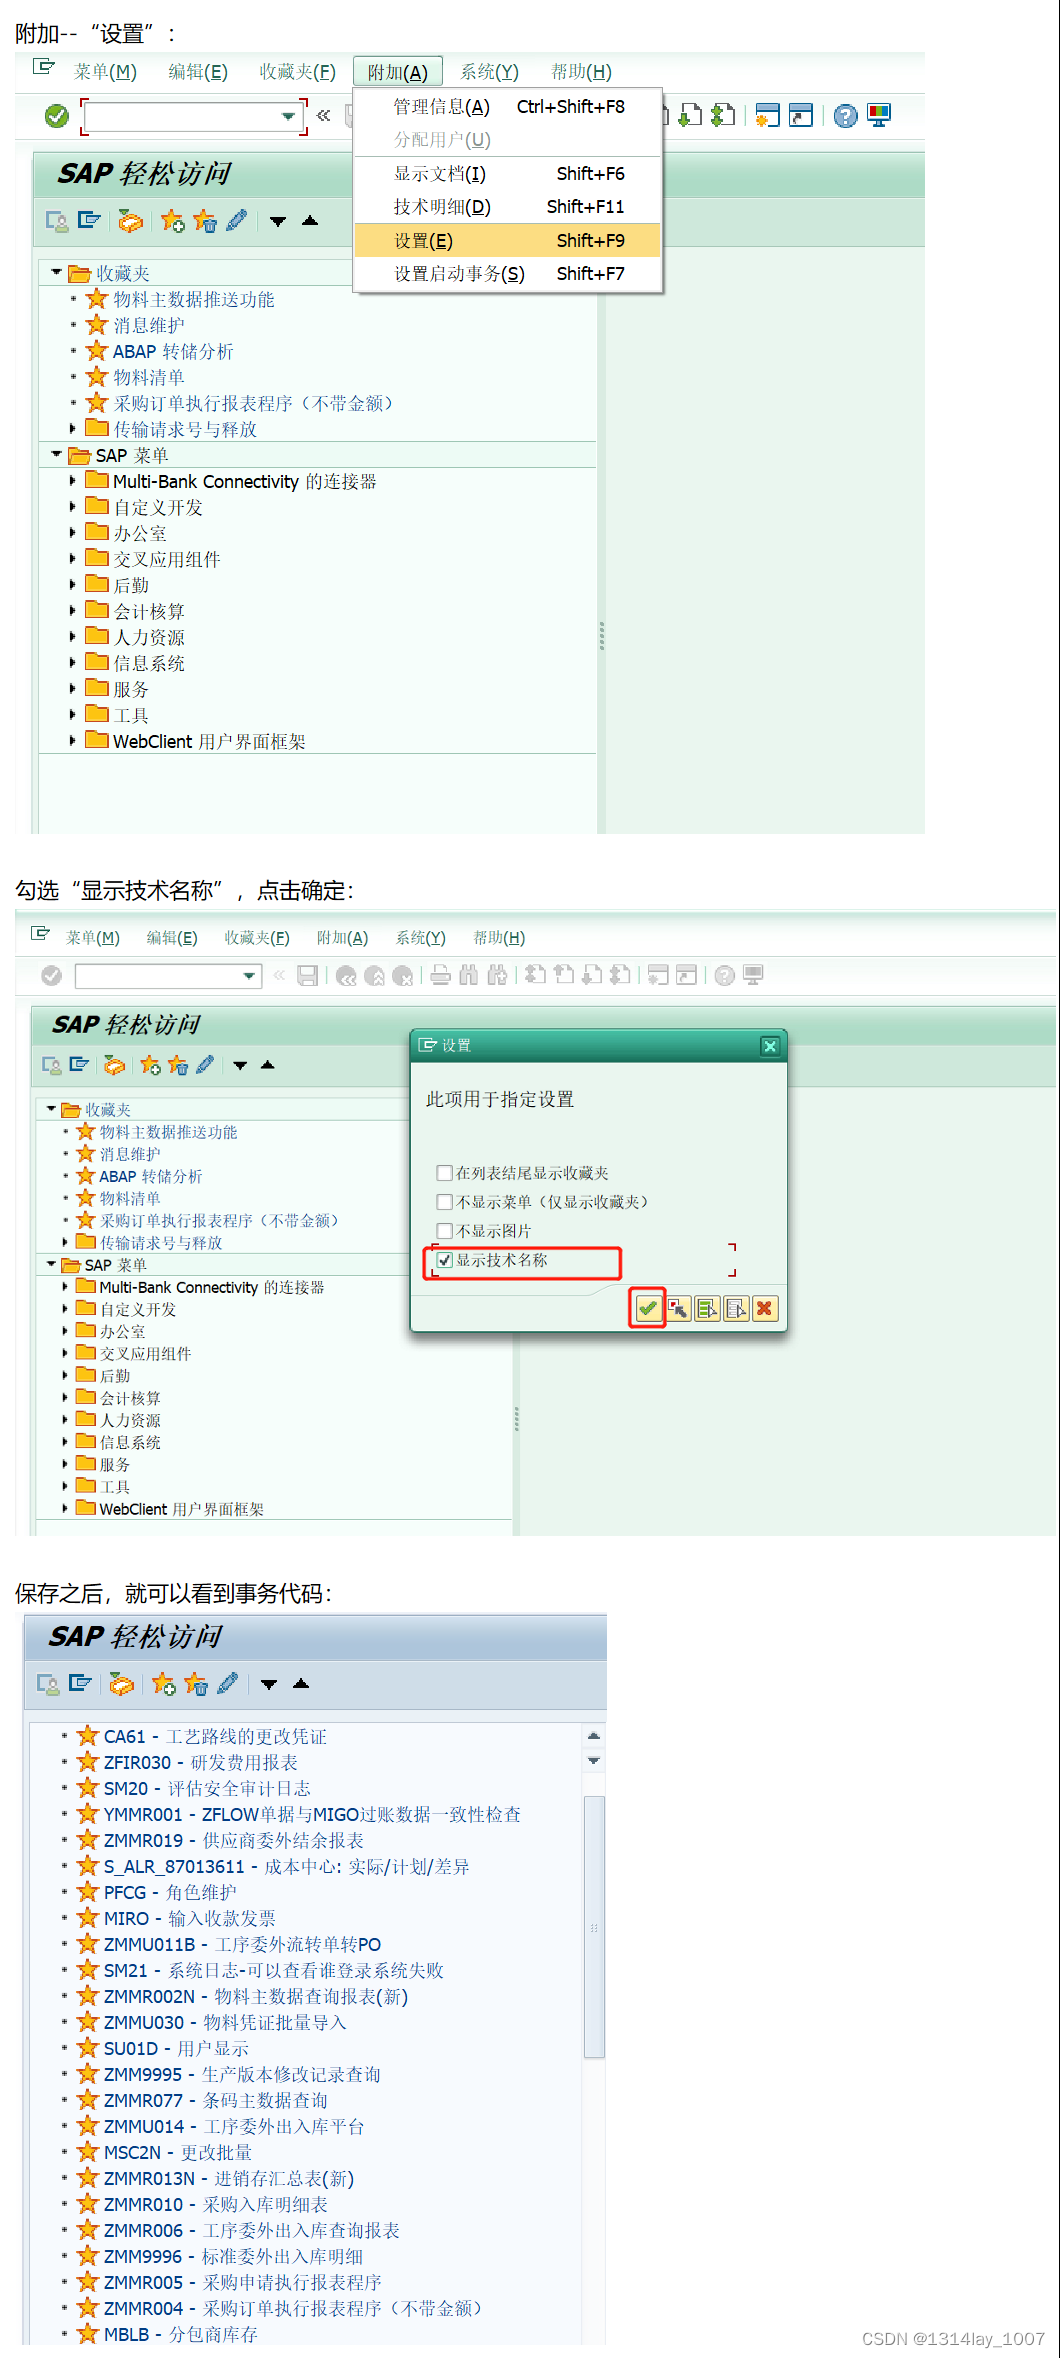The width and height of the screenshot is (1060, 2358).
Task: Click star icon of ZFIR030 研发费用报表
Action: coord(88,1762)
